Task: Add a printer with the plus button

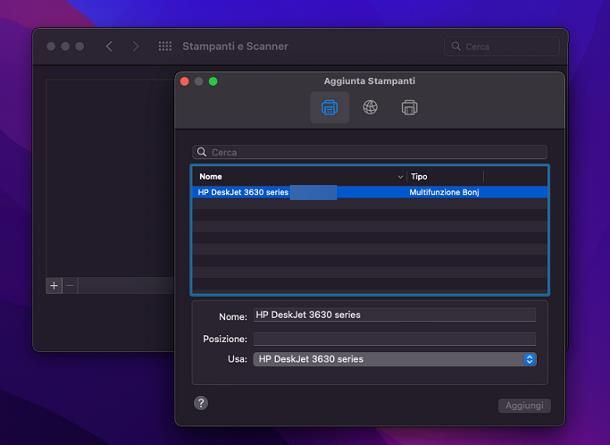Action: pyautogui.click(x=54, y=286)
